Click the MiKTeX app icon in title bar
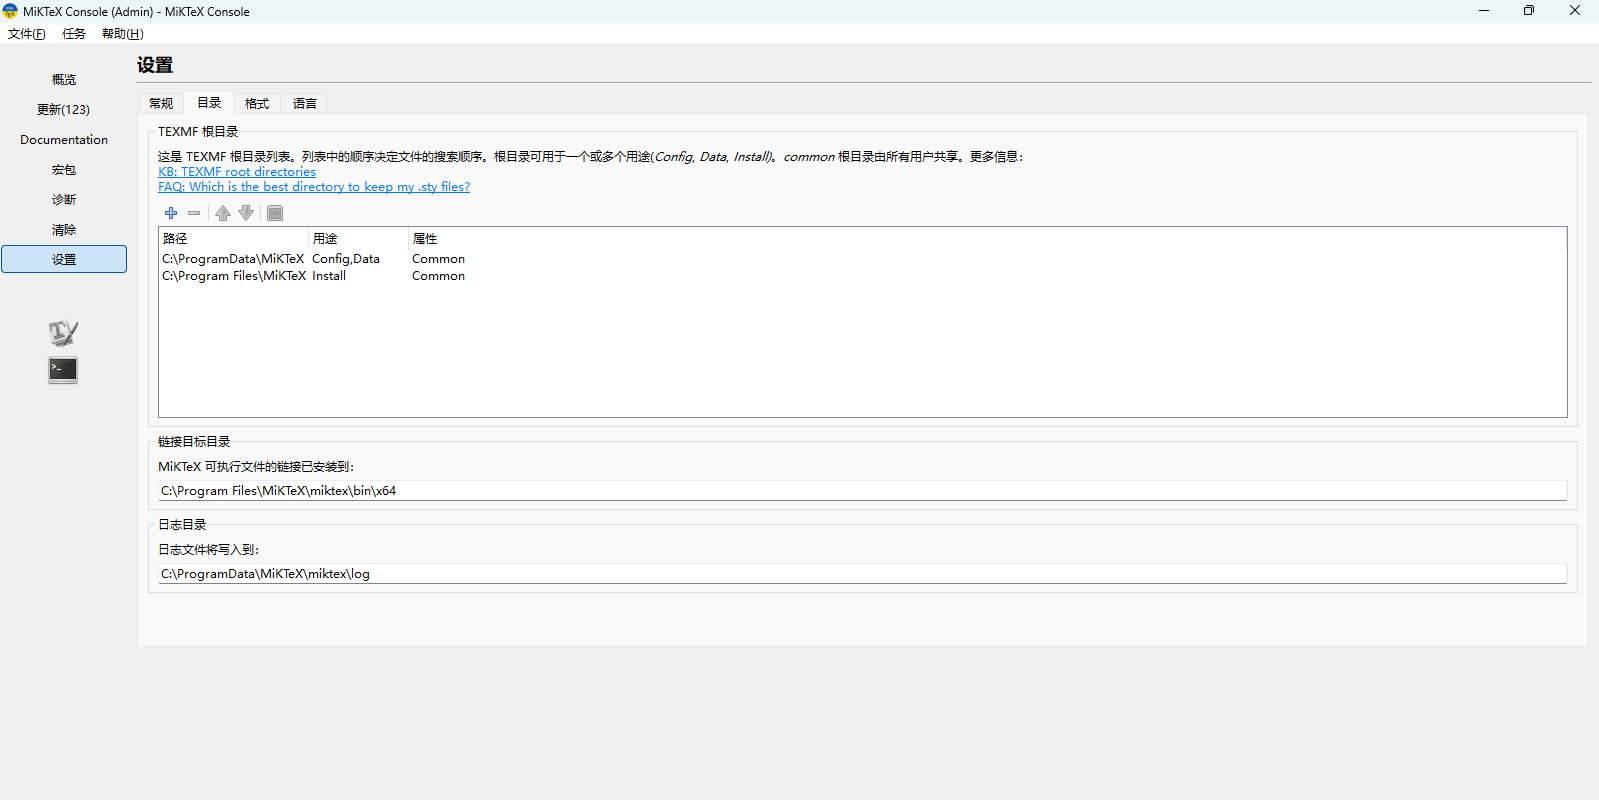 11,11
